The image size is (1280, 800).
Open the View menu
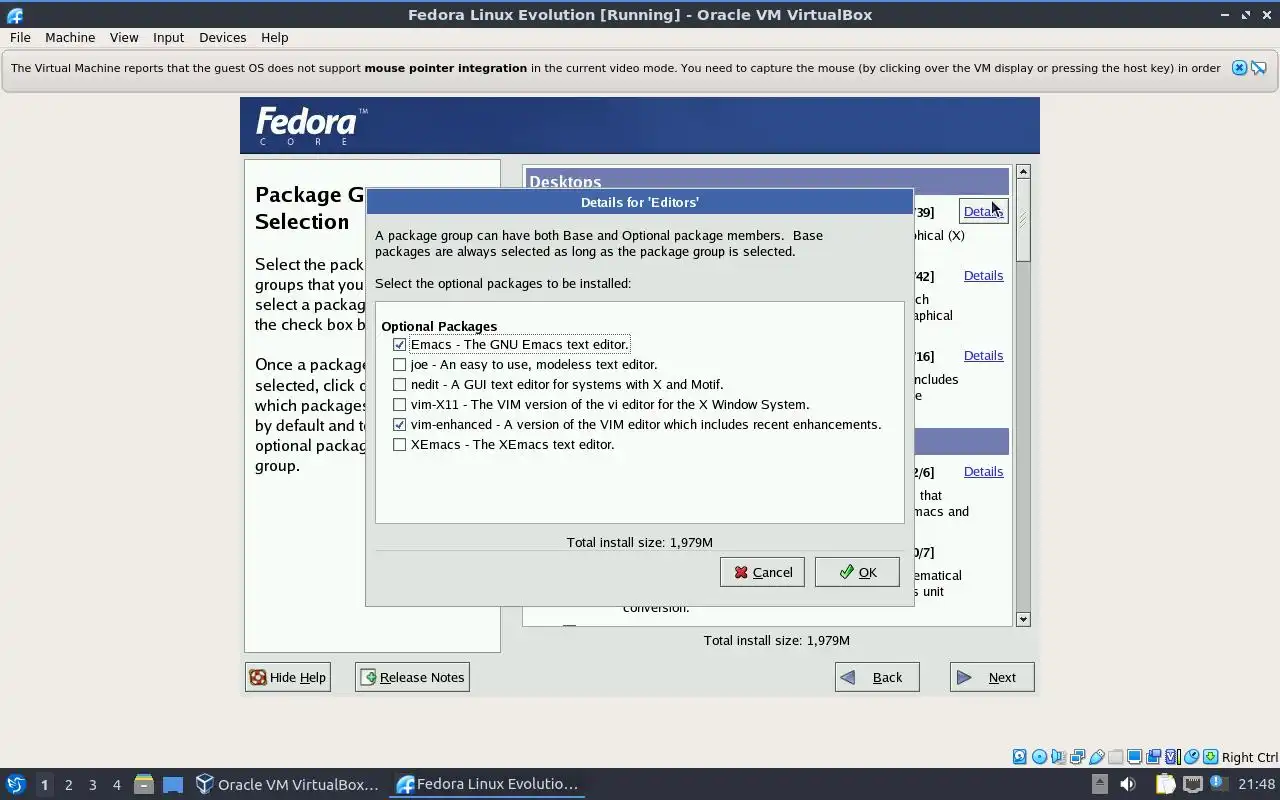pos(124,37)
